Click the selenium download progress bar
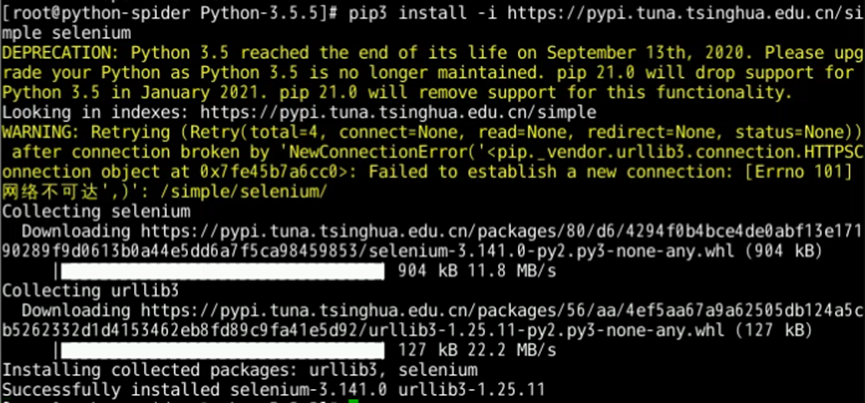Image resolution: width=865 pixels, height=403 pixels. (x=223, y=270)
